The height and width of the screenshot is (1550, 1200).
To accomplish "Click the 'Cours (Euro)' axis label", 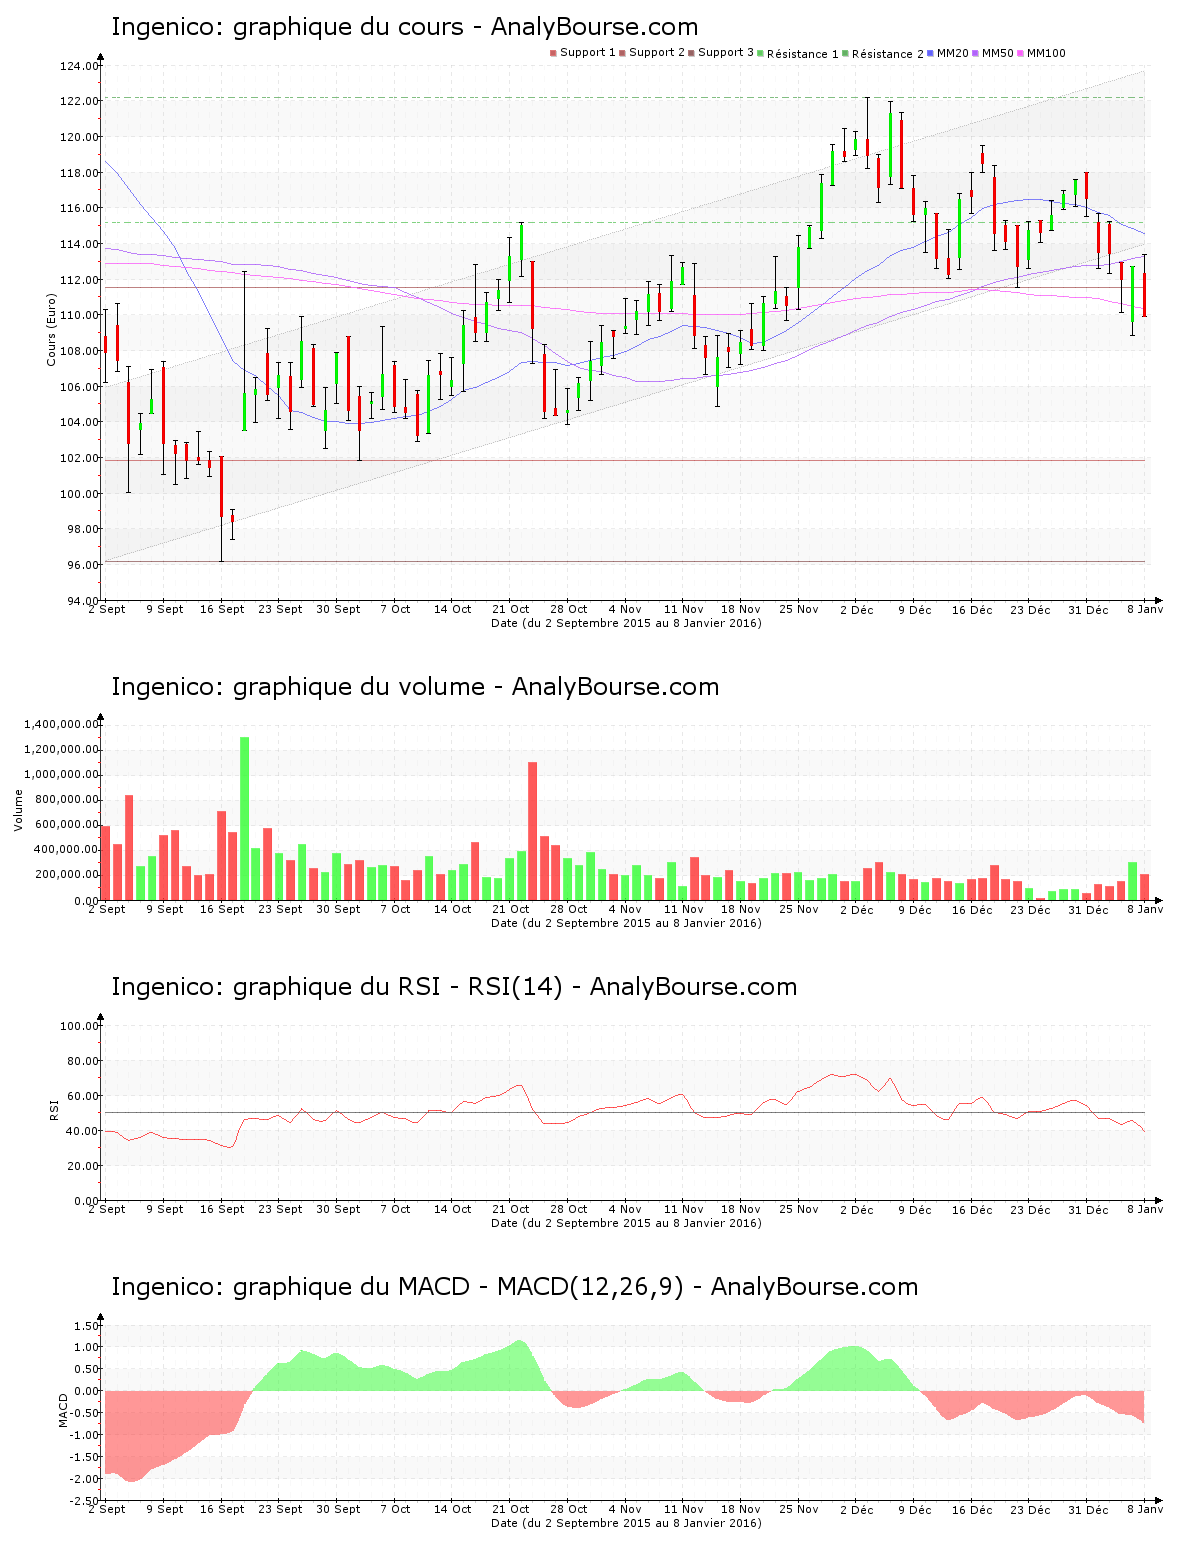I will (51, 329).
